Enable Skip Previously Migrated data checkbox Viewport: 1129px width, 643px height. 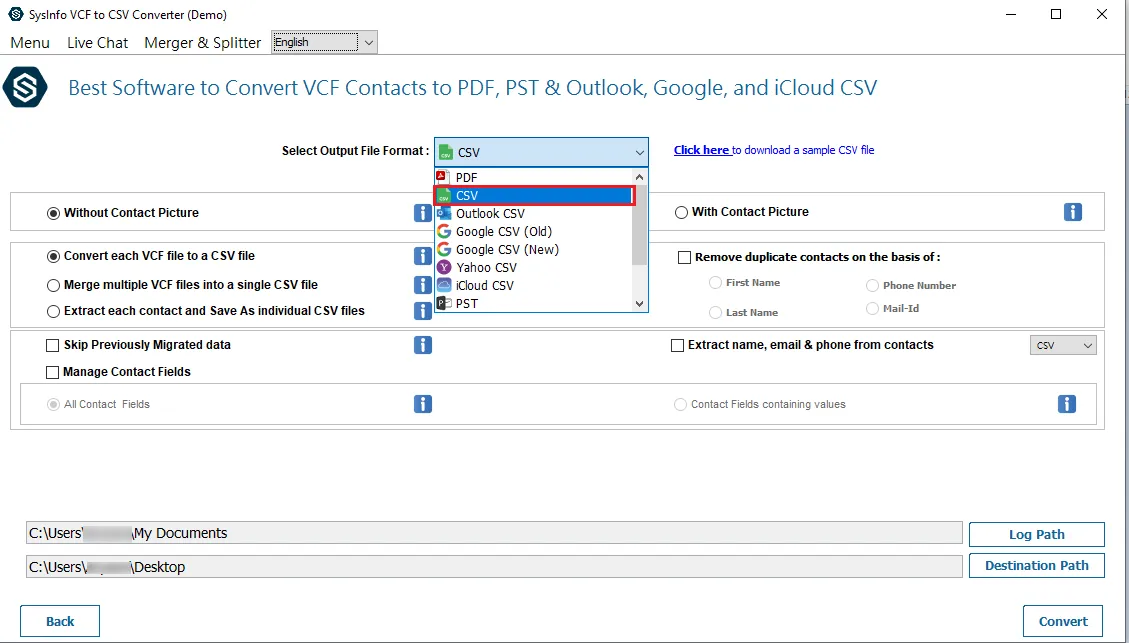(x=53, y=345)
